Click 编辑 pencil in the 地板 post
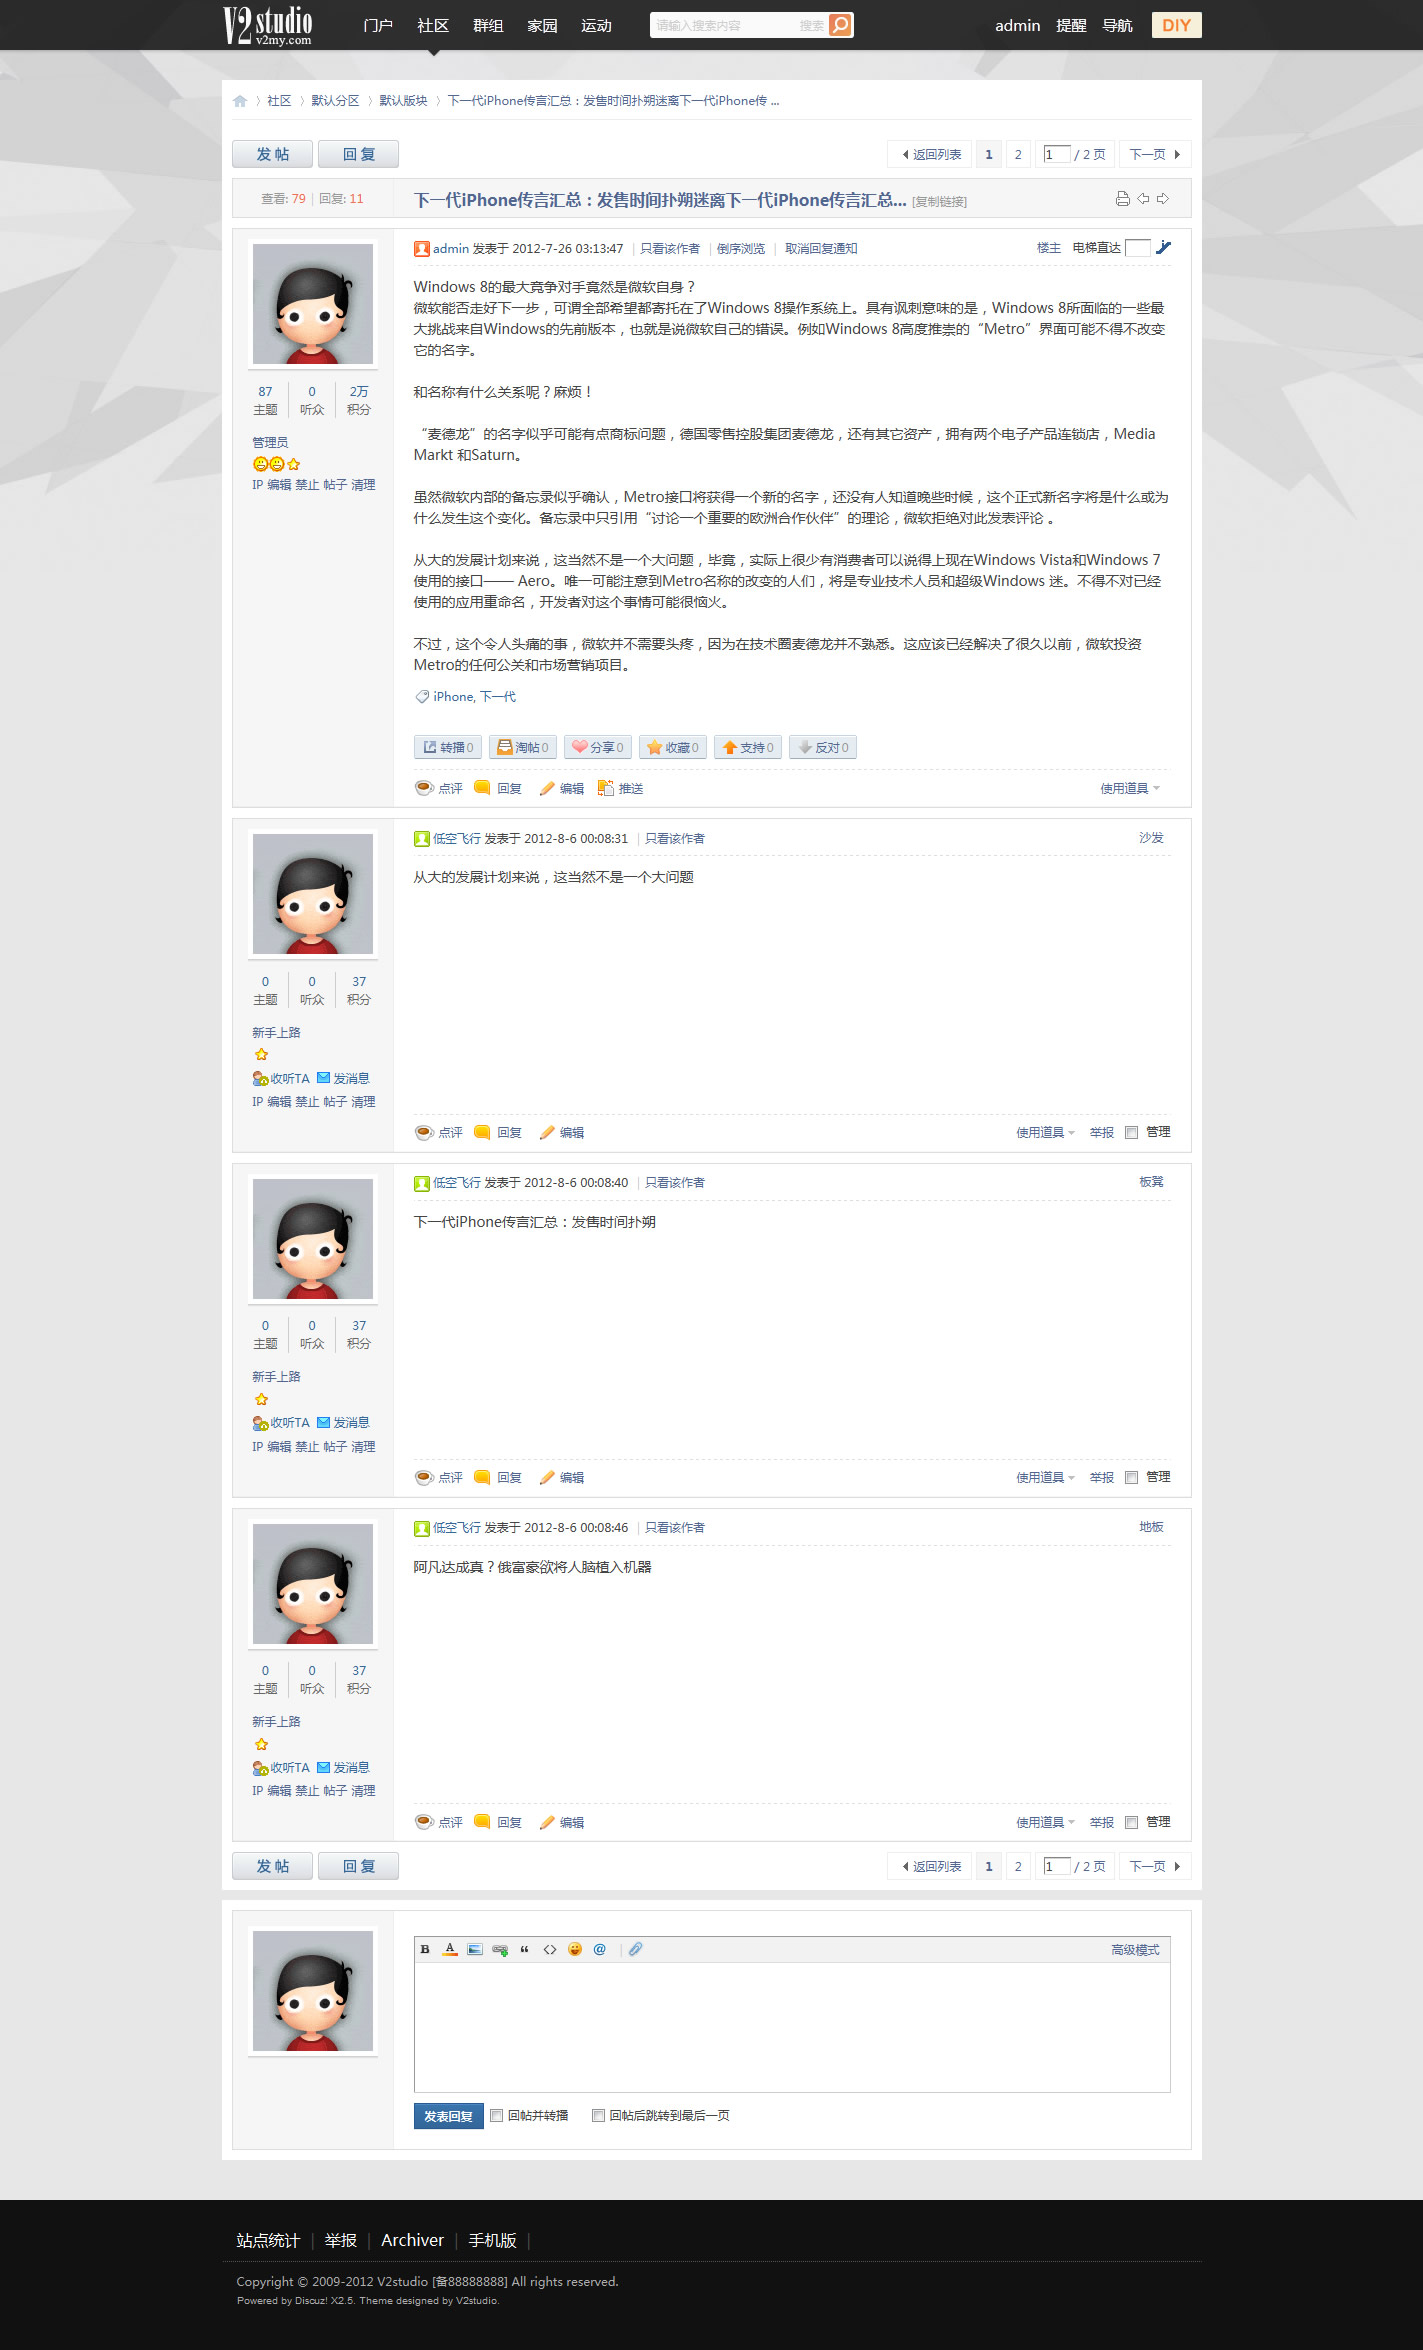 561,1822
